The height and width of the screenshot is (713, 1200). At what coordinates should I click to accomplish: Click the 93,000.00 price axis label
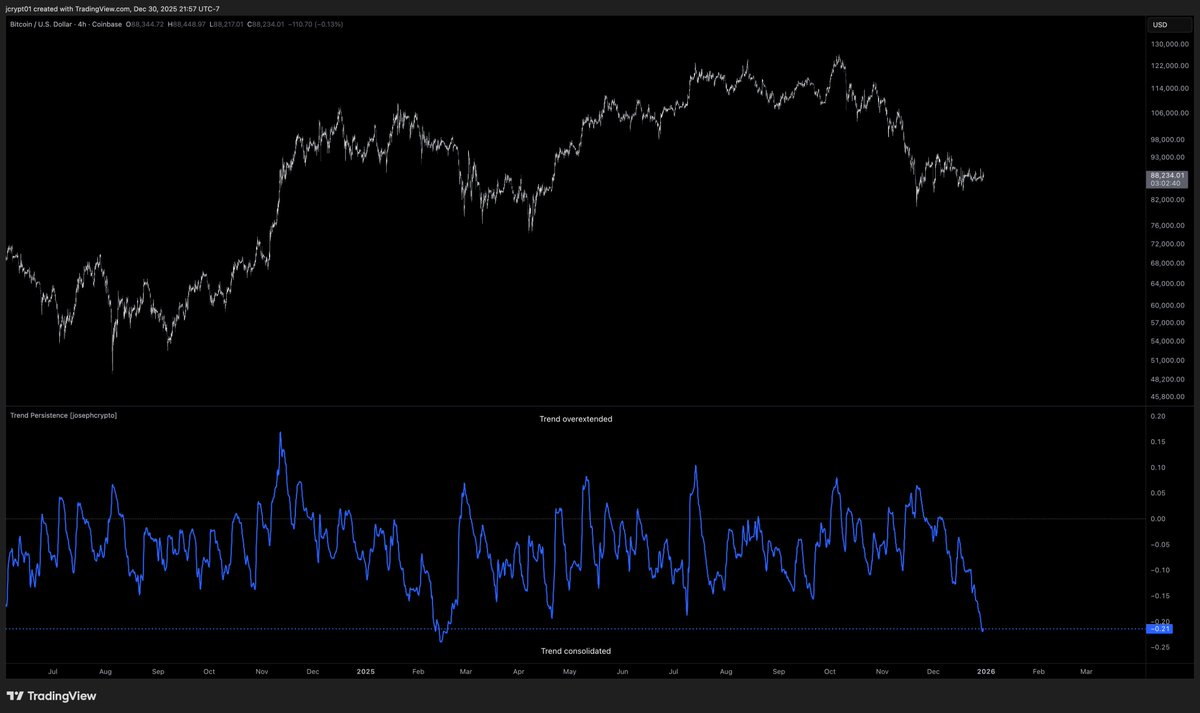1168,157
